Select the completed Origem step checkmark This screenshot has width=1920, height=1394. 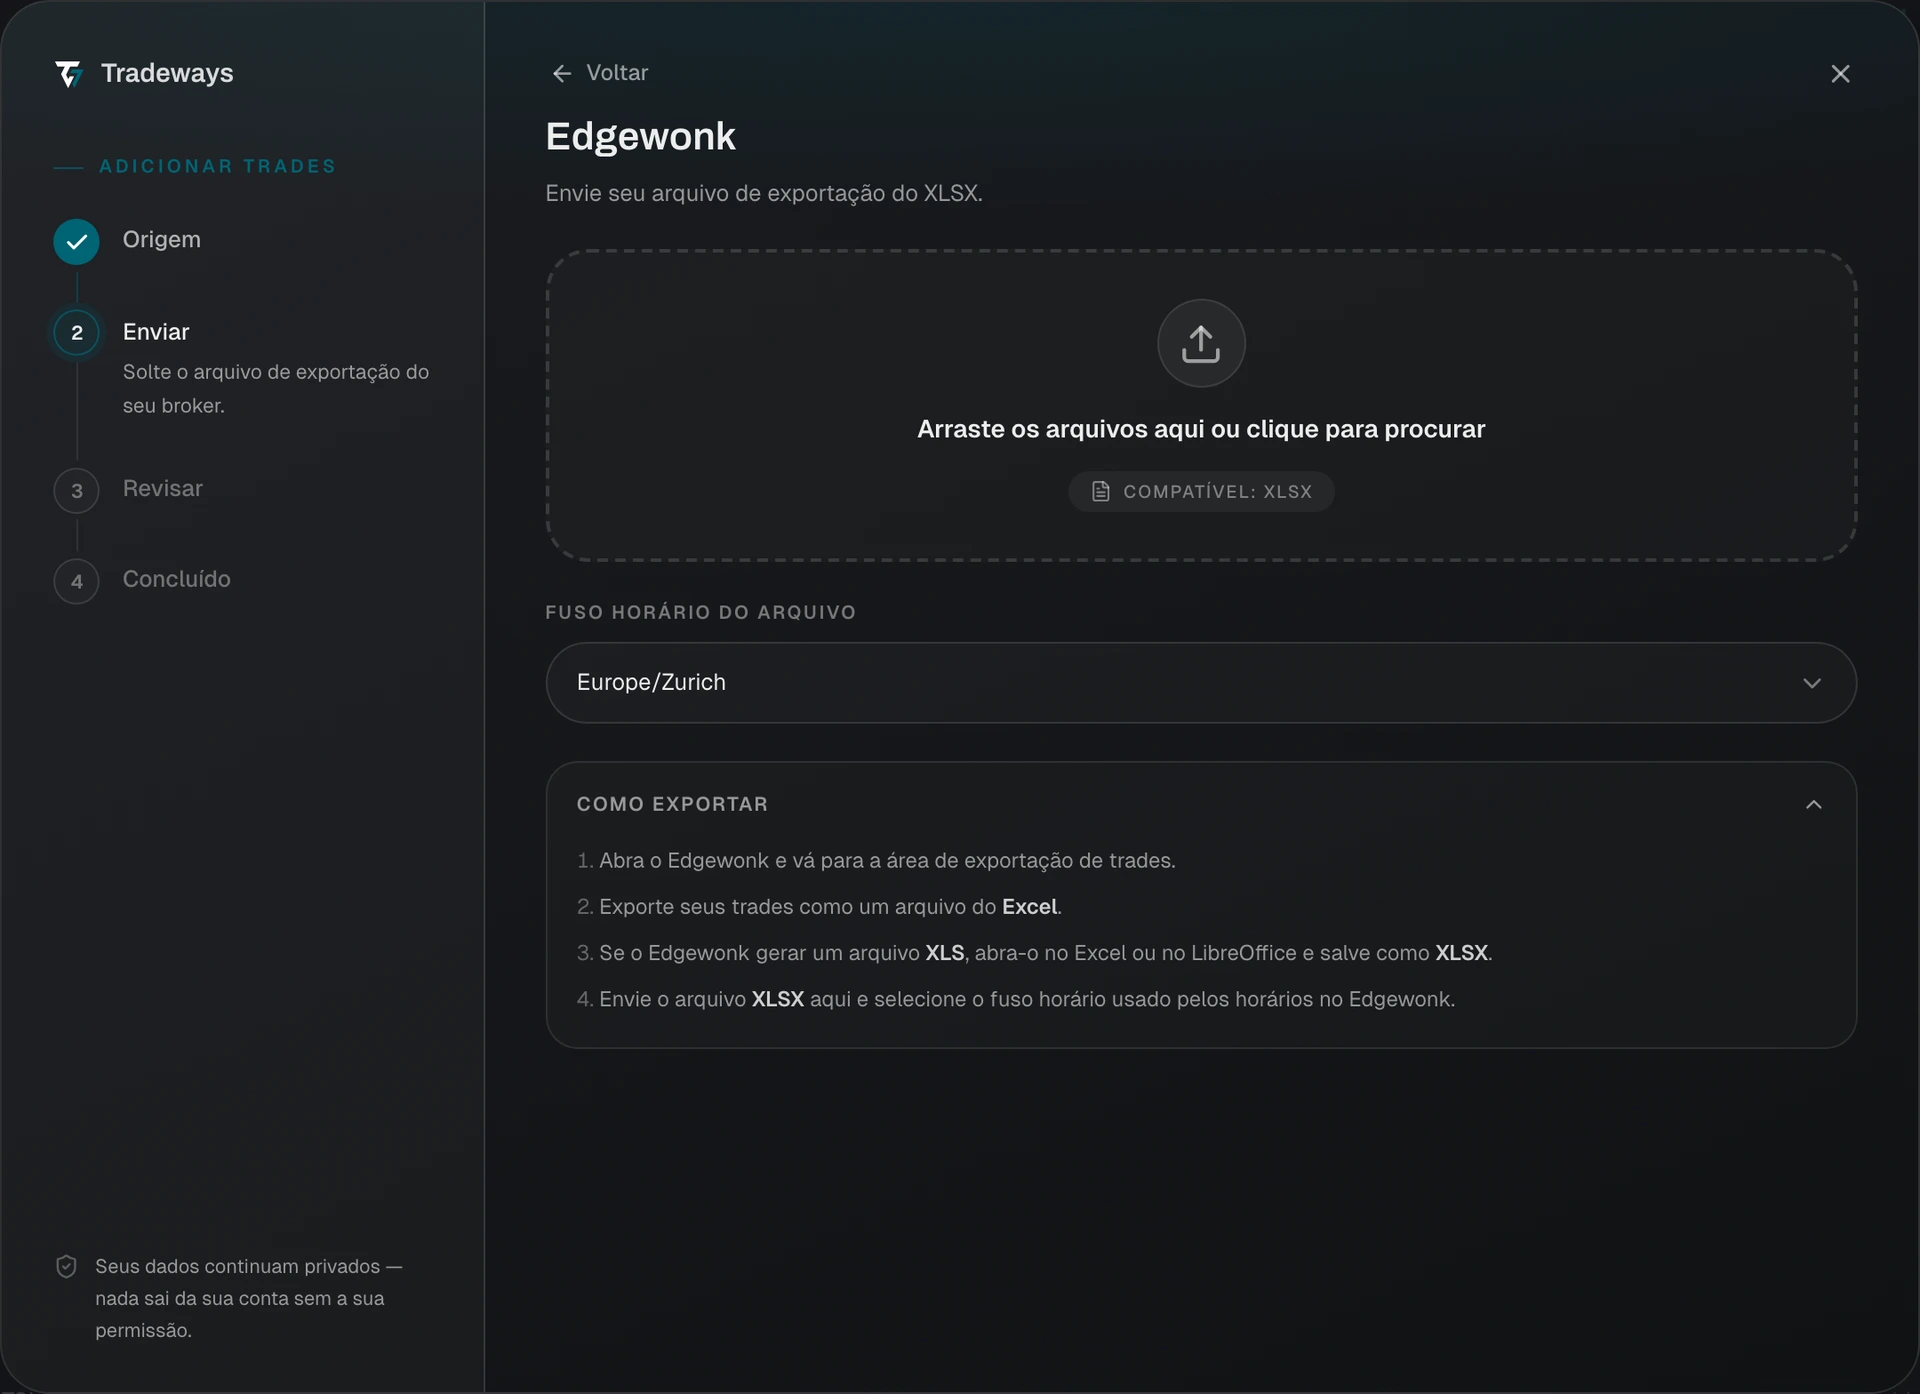[76, 241]
